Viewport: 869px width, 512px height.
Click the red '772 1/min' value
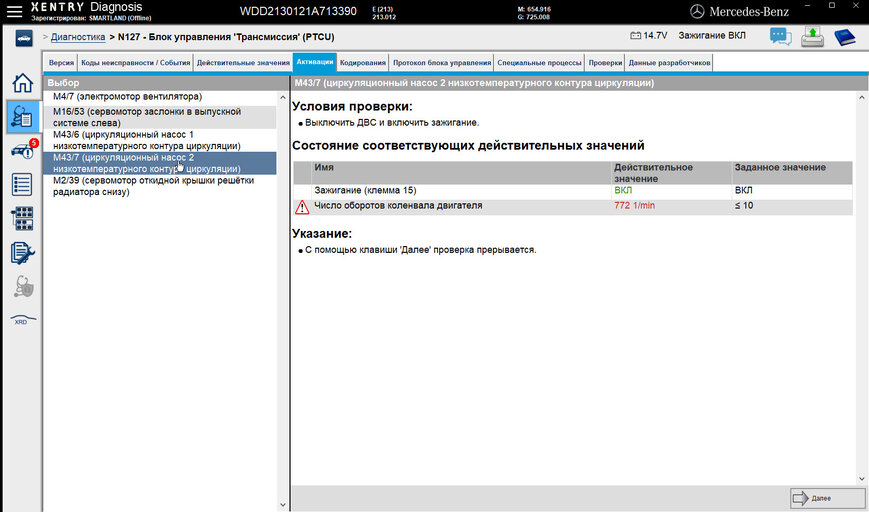(x=634, y=205)
